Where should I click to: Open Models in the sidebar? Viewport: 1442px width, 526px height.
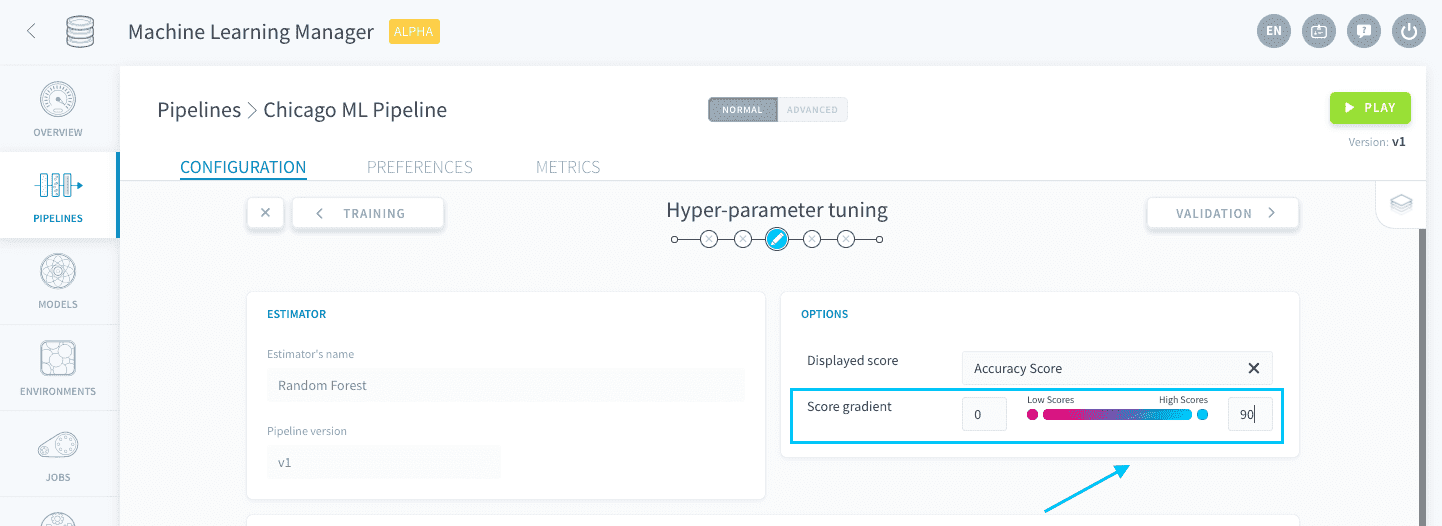58,282
